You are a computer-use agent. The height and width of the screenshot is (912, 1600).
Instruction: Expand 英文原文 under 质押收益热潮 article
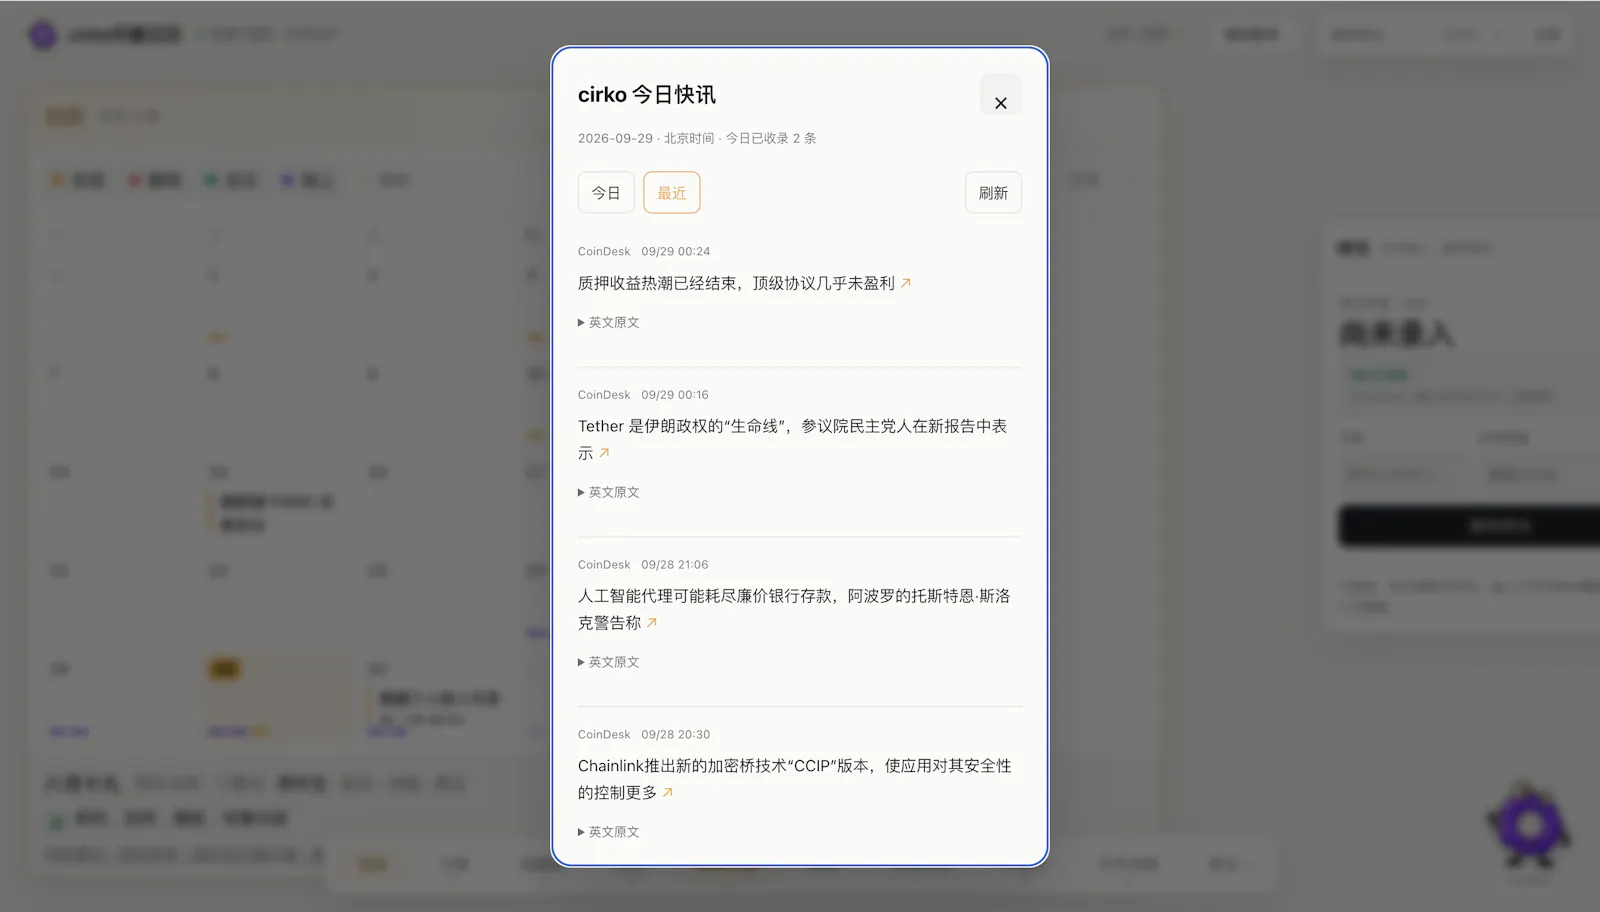point(608,323)
